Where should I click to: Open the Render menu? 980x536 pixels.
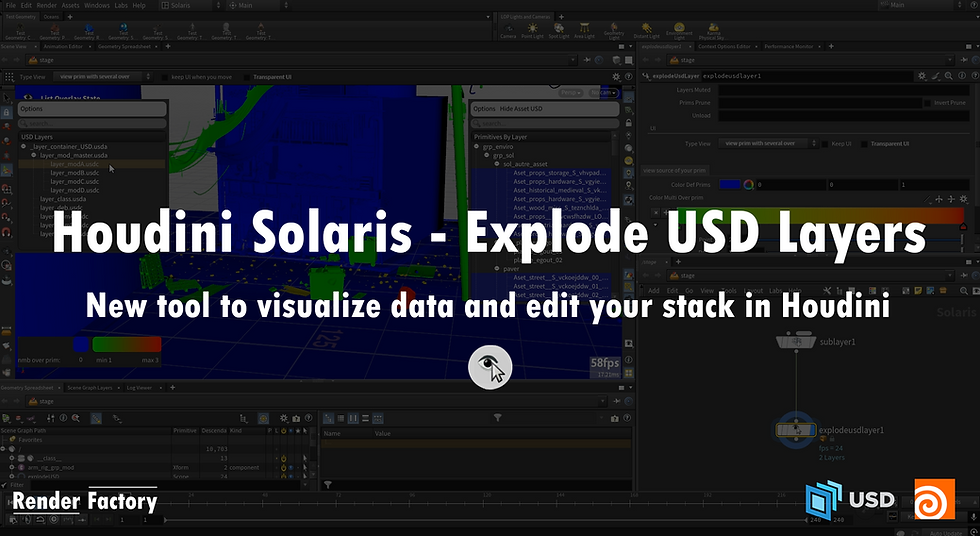pyautogui.click(x=46, y=5)
